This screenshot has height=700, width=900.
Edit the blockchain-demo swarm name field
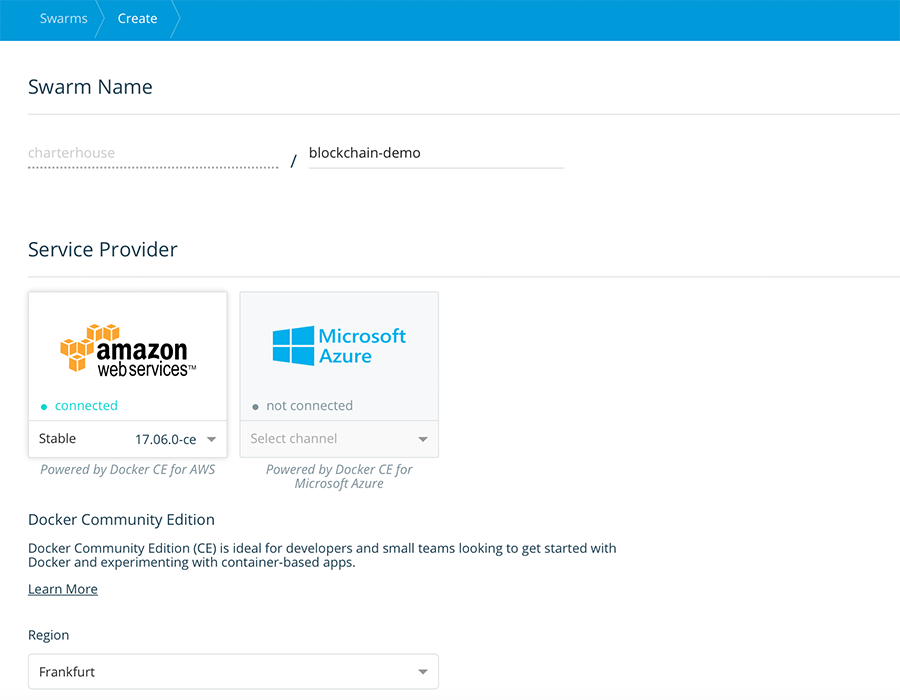click(x=436, y=153)
